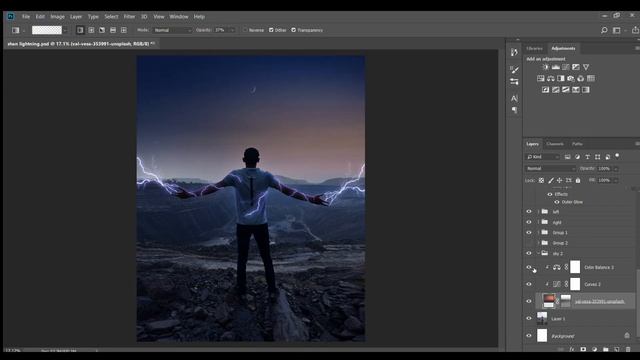640x360 pixels.
Task: Add a Brightness/Contrast adjustment
Action: point(546,67)
